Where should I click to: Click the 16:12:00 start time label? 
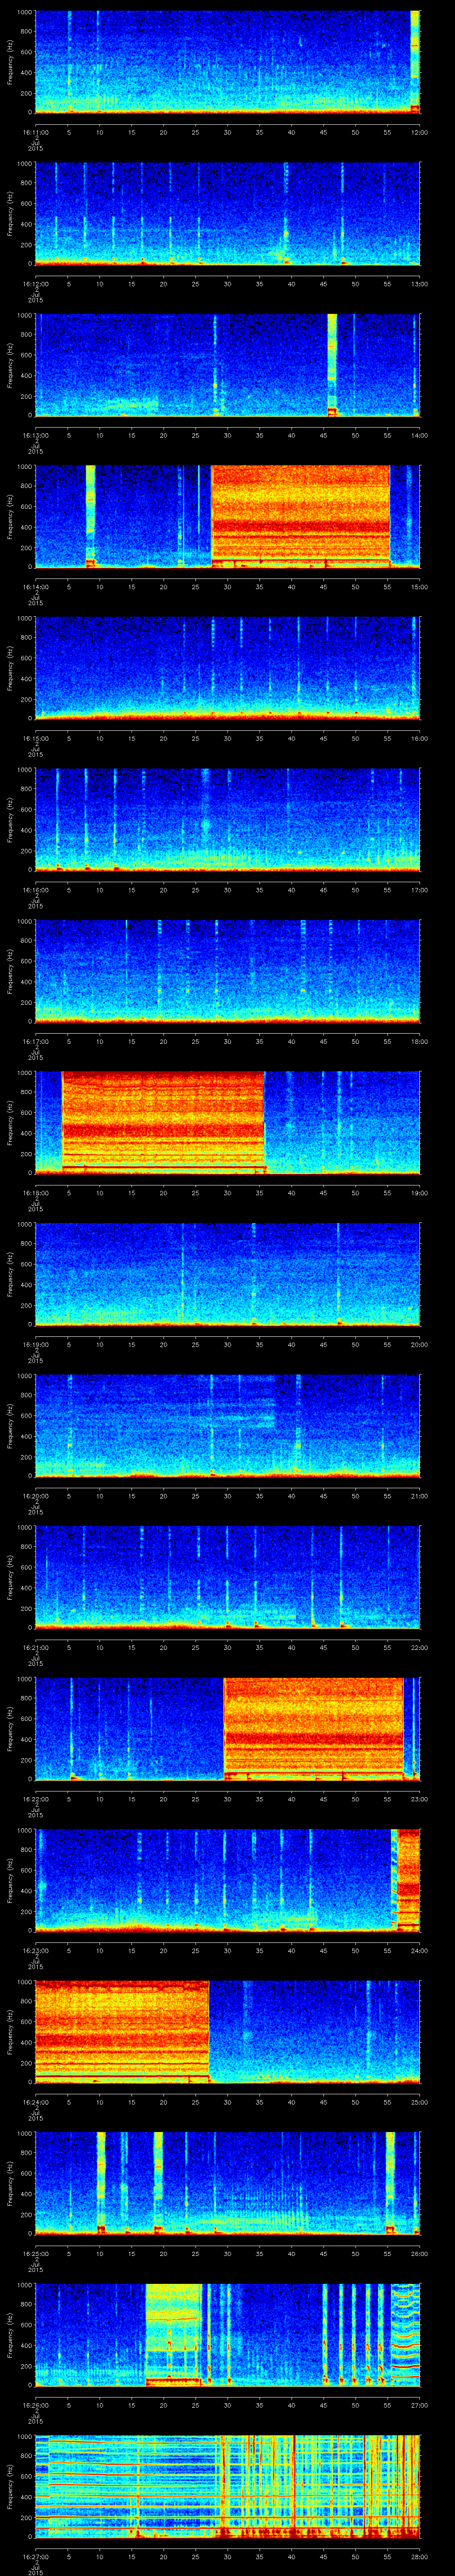coord(35,284)
